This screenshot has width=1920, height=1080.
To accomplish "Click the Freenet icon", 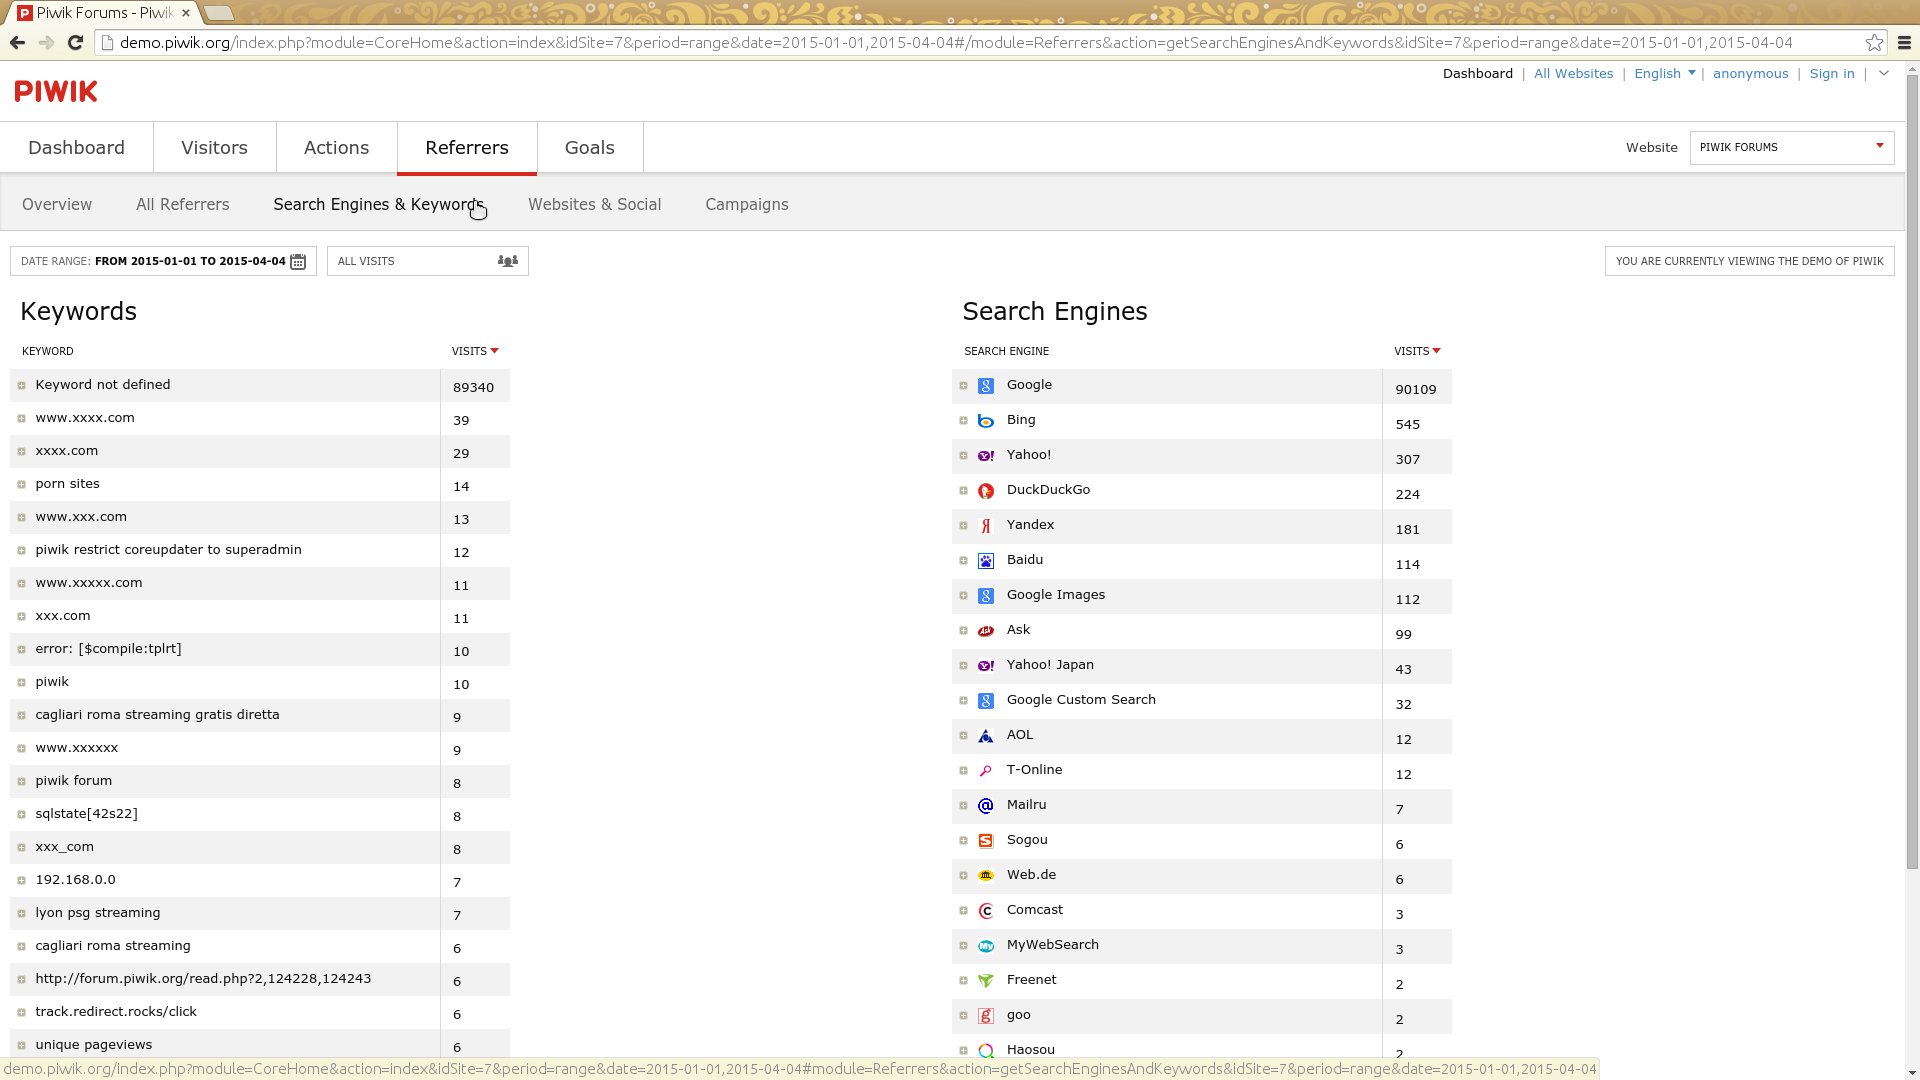I will (x=985, y=981).
